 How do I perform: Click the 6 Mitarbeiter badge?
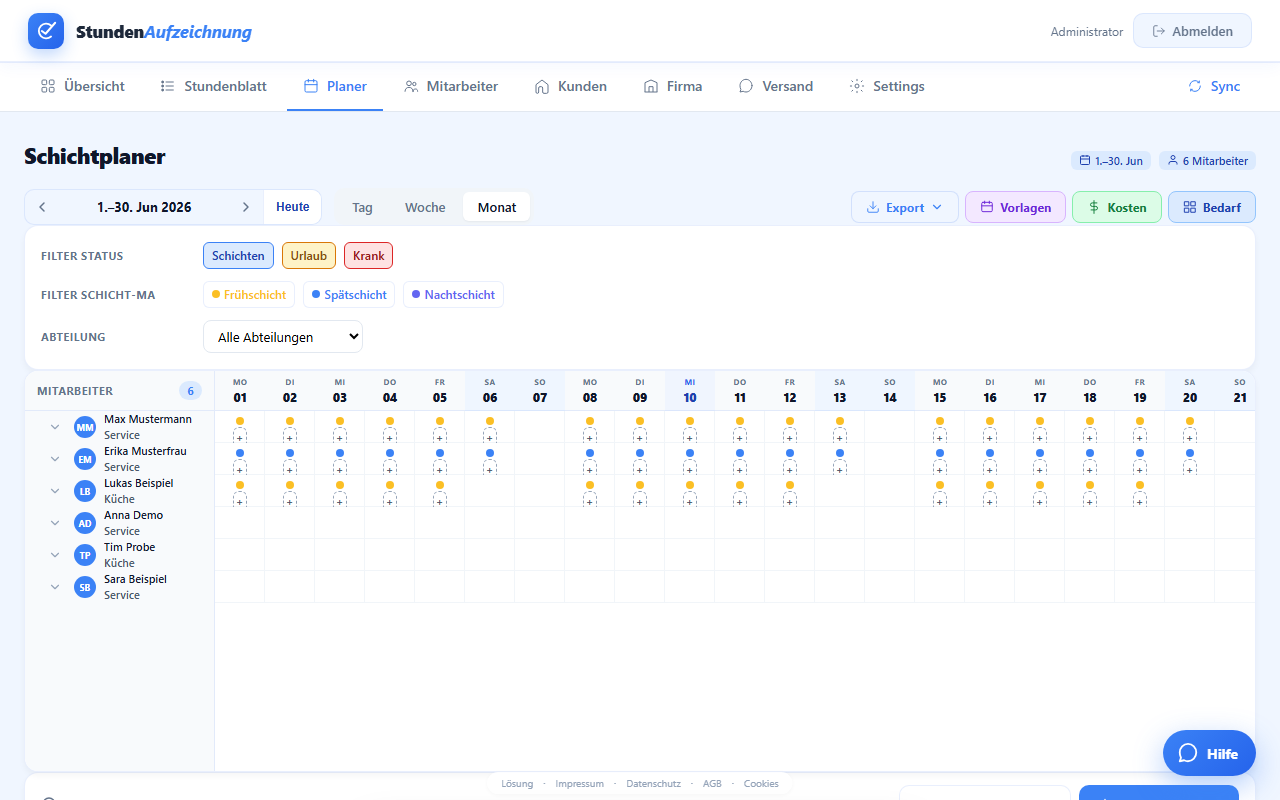tap(1207, 160)
